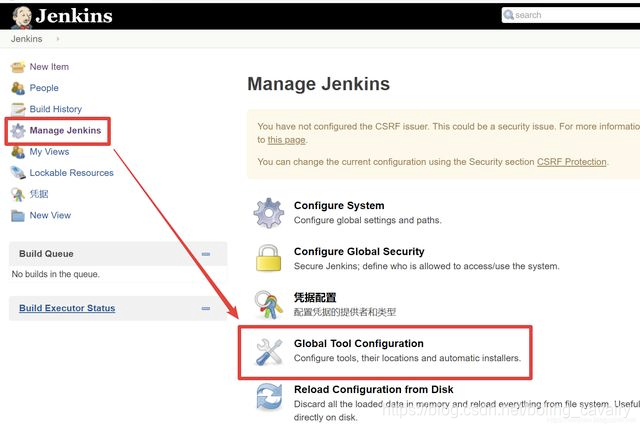Open the New View sidebar item

[50, 215]
